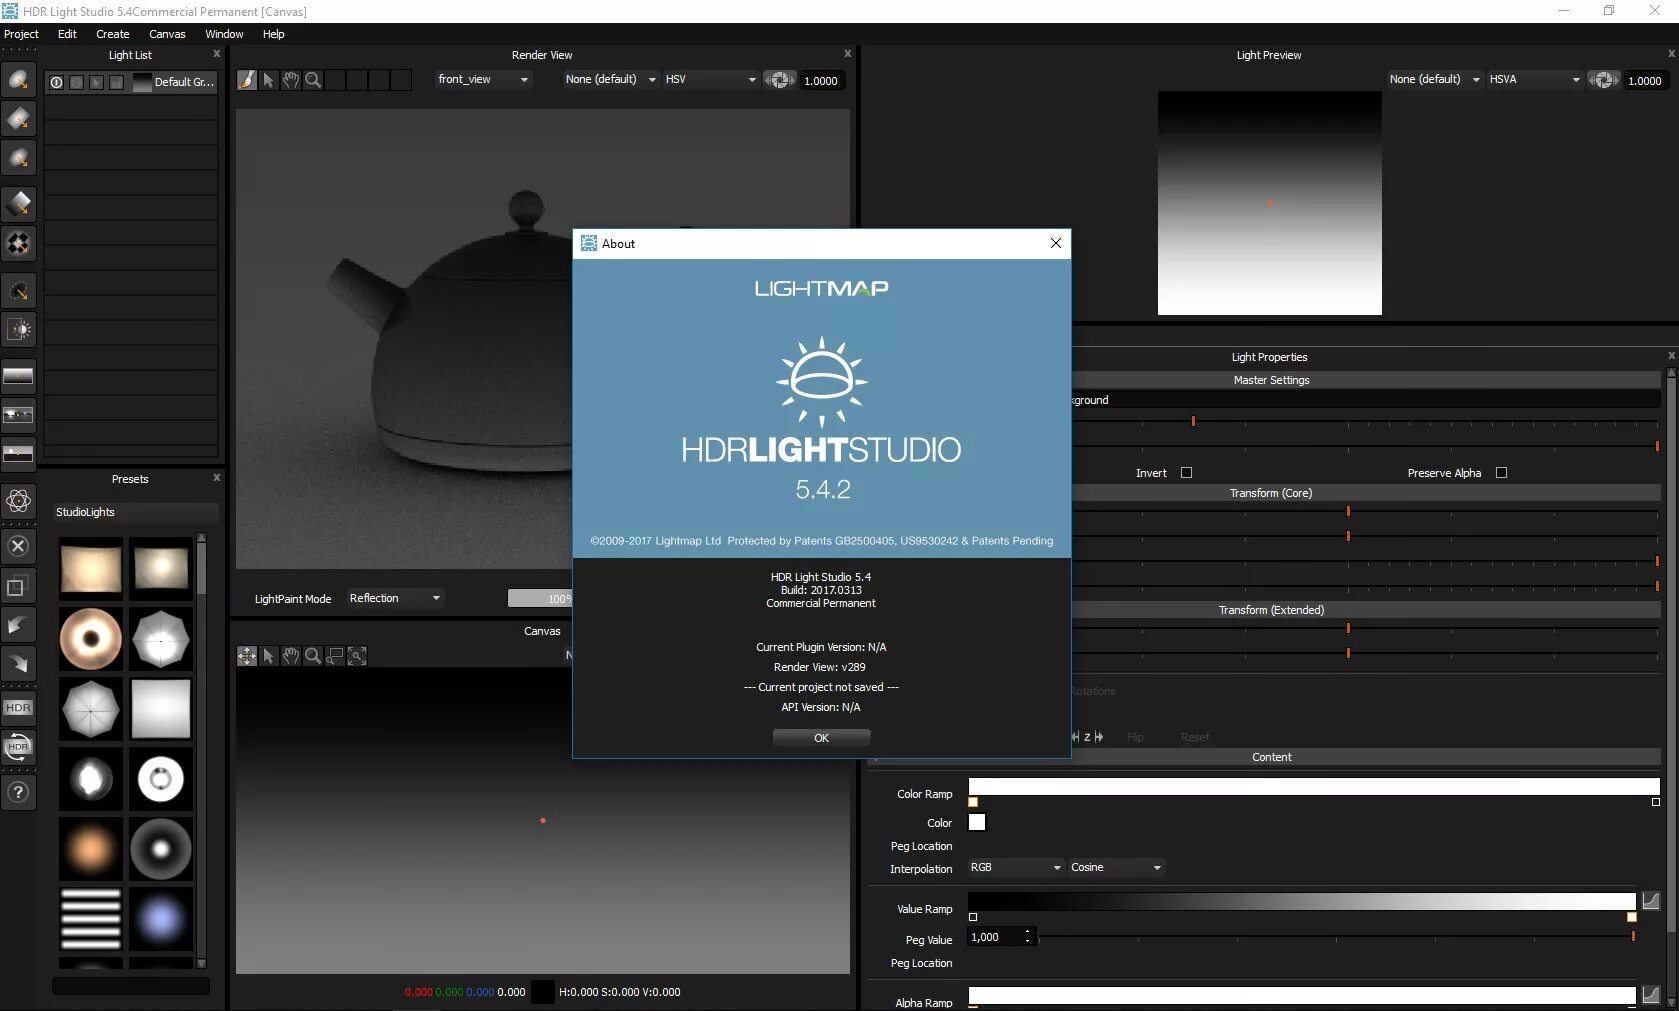The width and height of the screenshot is (1679, 1011).
Task: Click the Undo arrow icon in the toolbar
Action: pyautogui.click(x=18, y=626)
